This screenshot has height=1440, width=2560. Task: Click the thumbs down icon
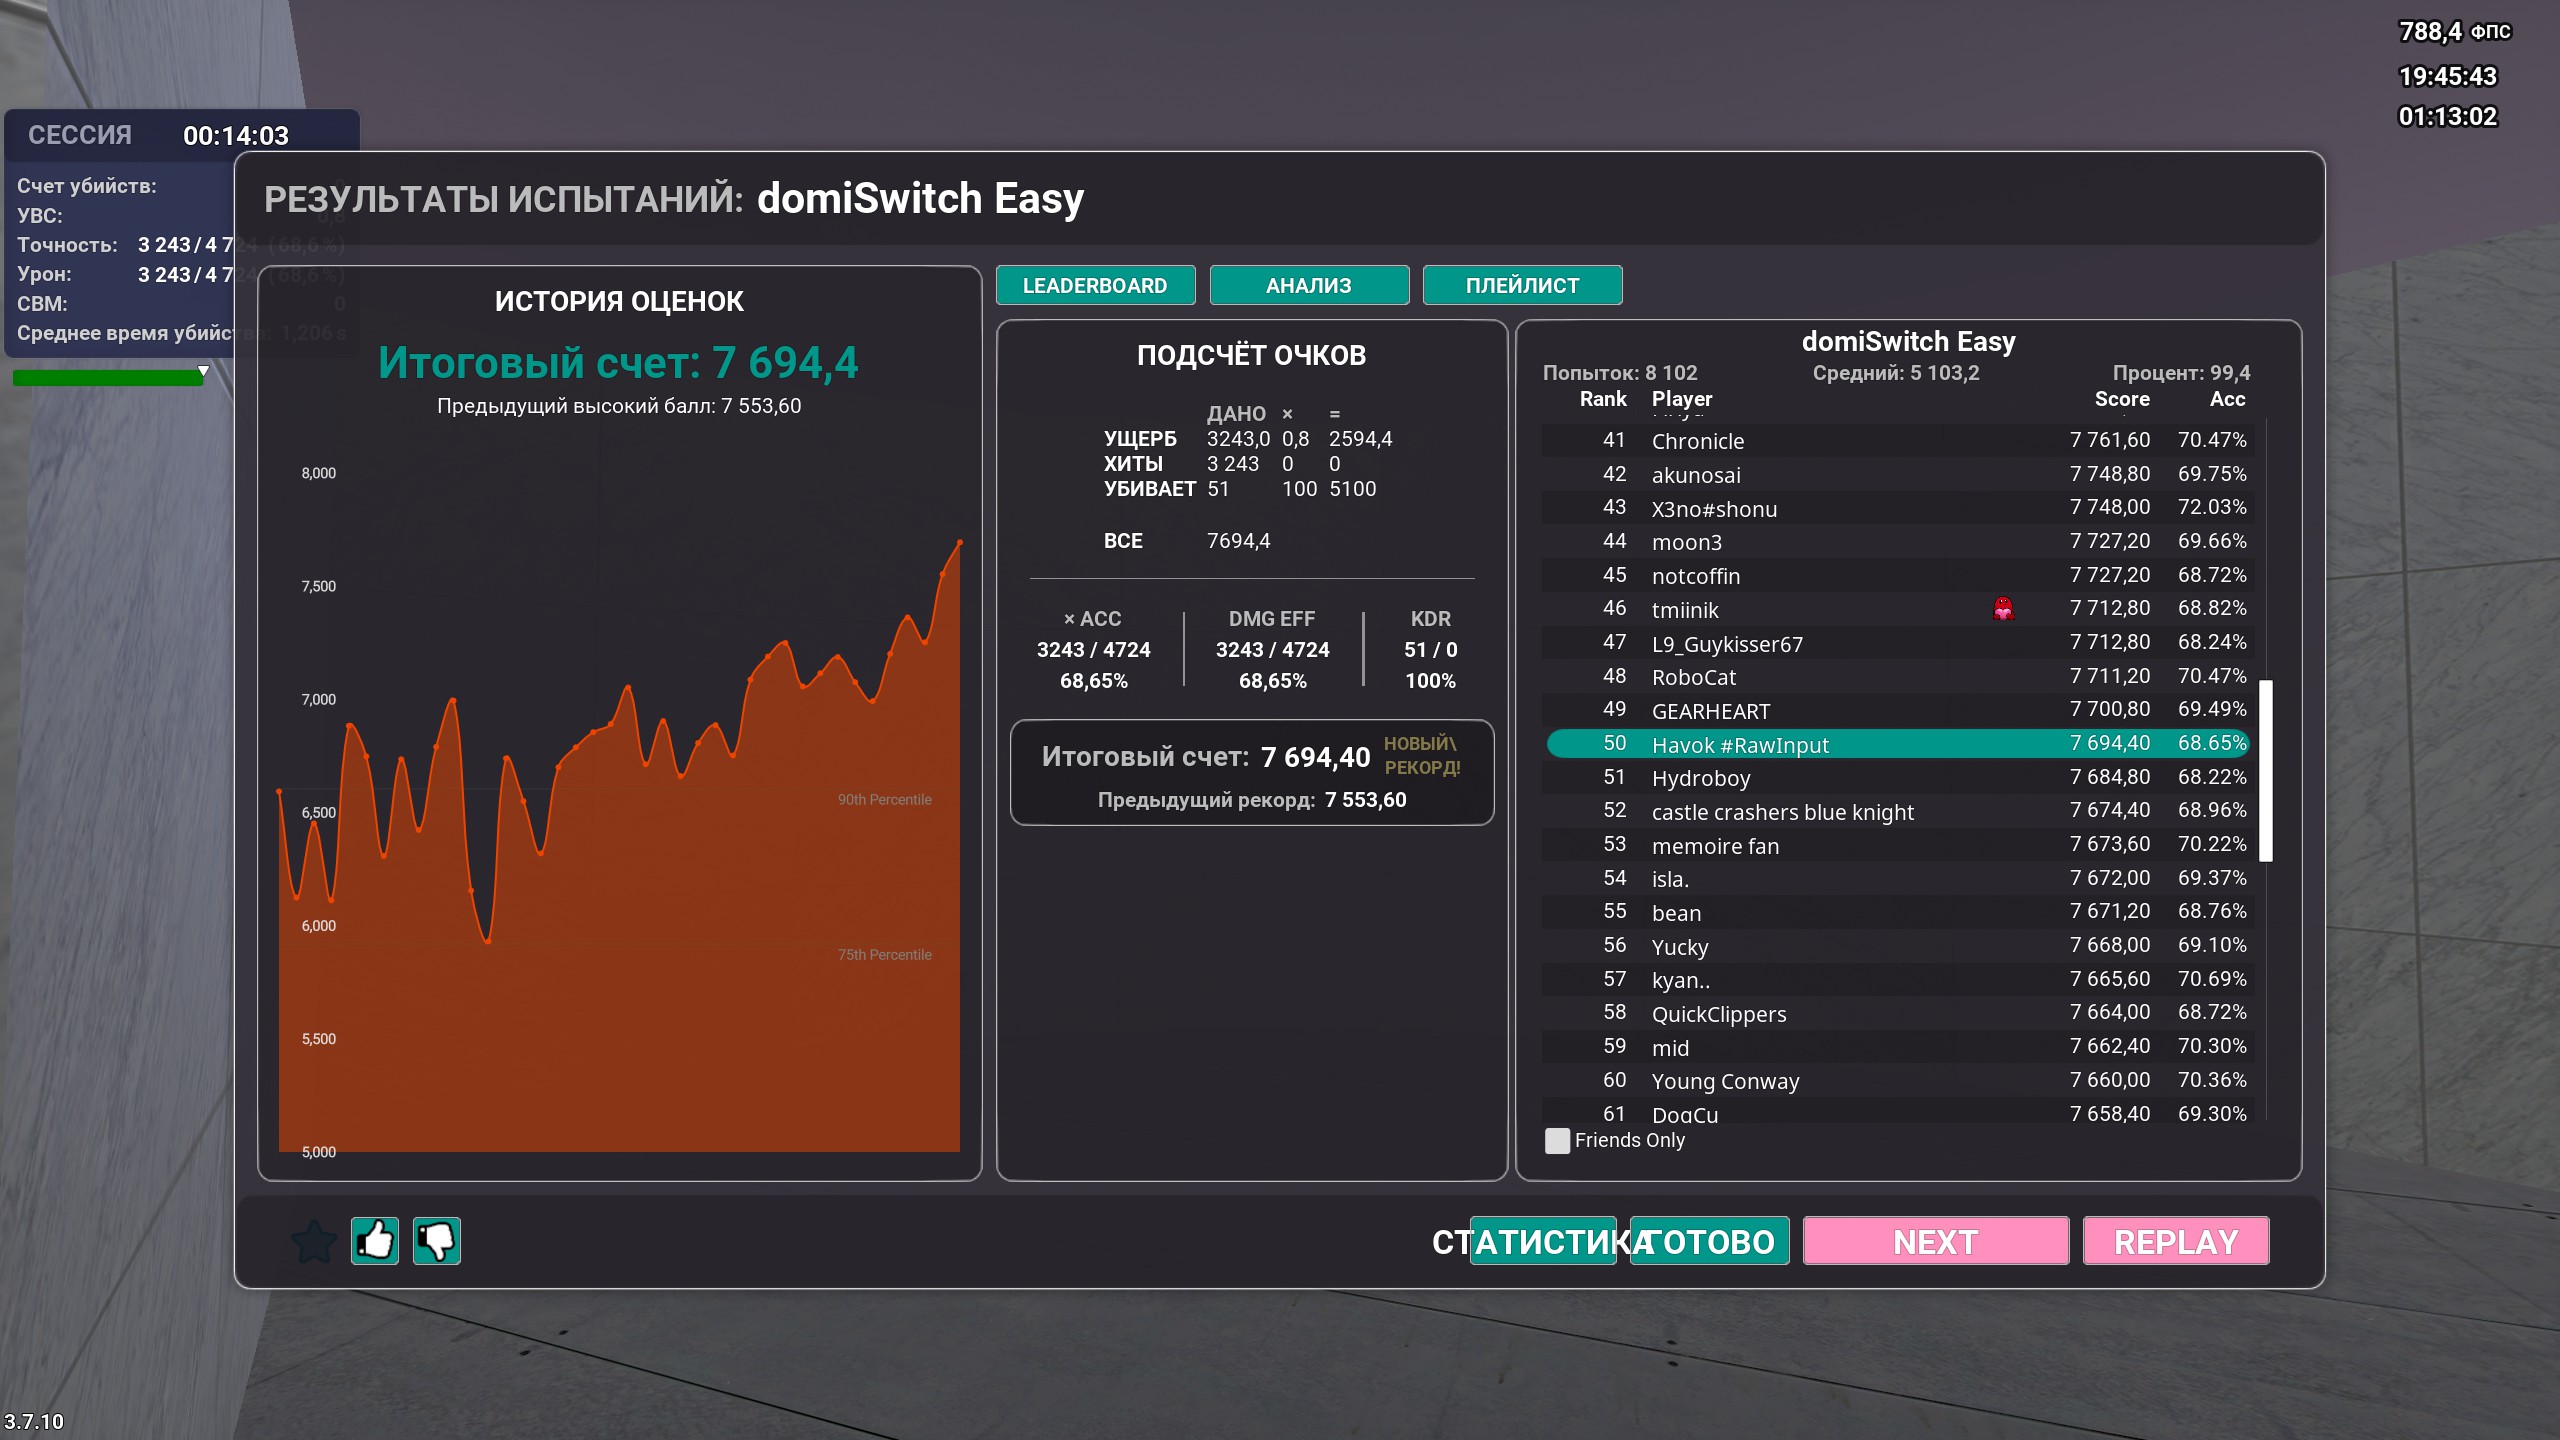point(437,1241)
